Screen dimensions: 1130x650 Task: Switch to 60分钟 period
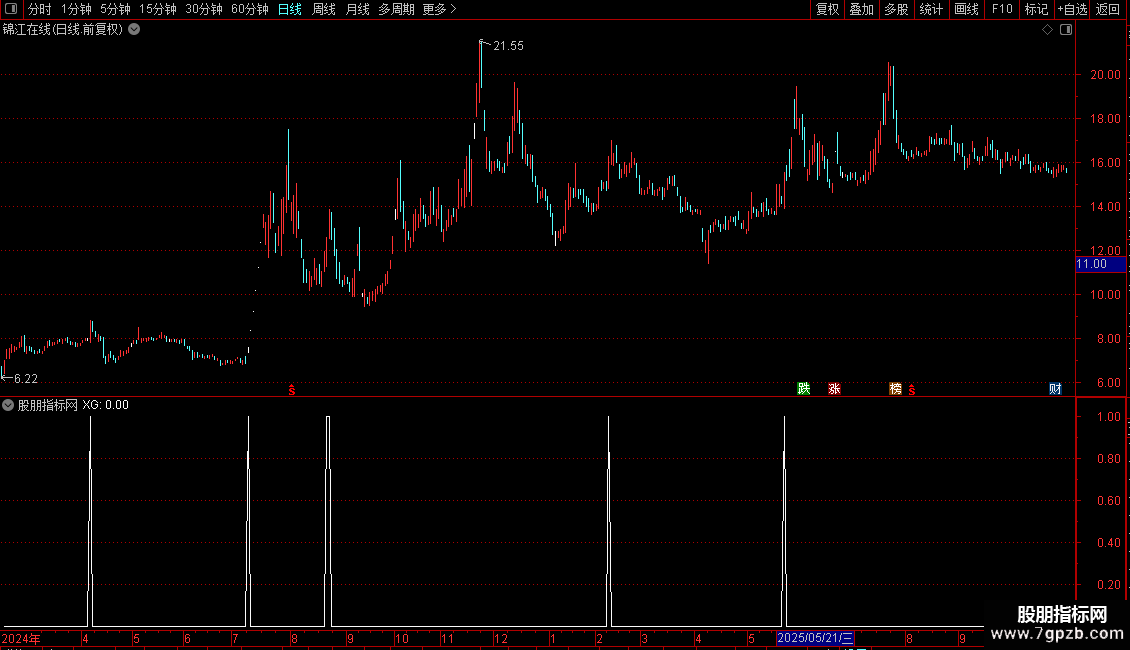pos(249,9)
